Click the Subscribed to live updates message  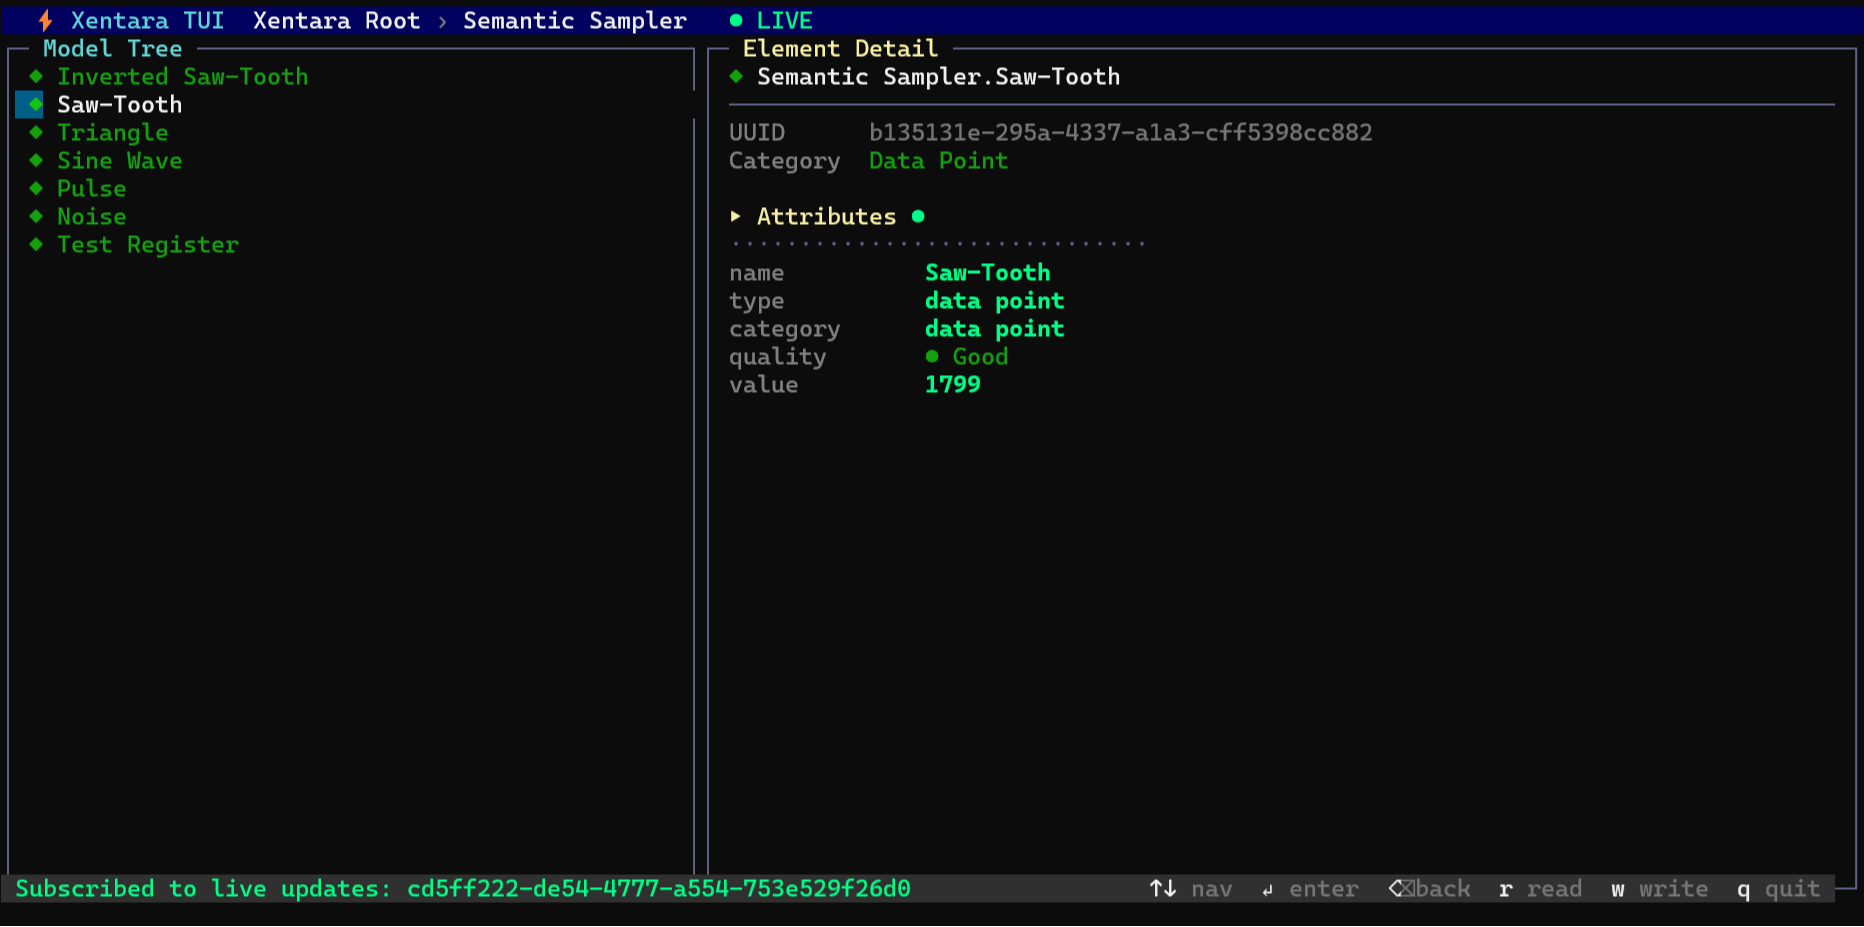click(x=463, y=888)
